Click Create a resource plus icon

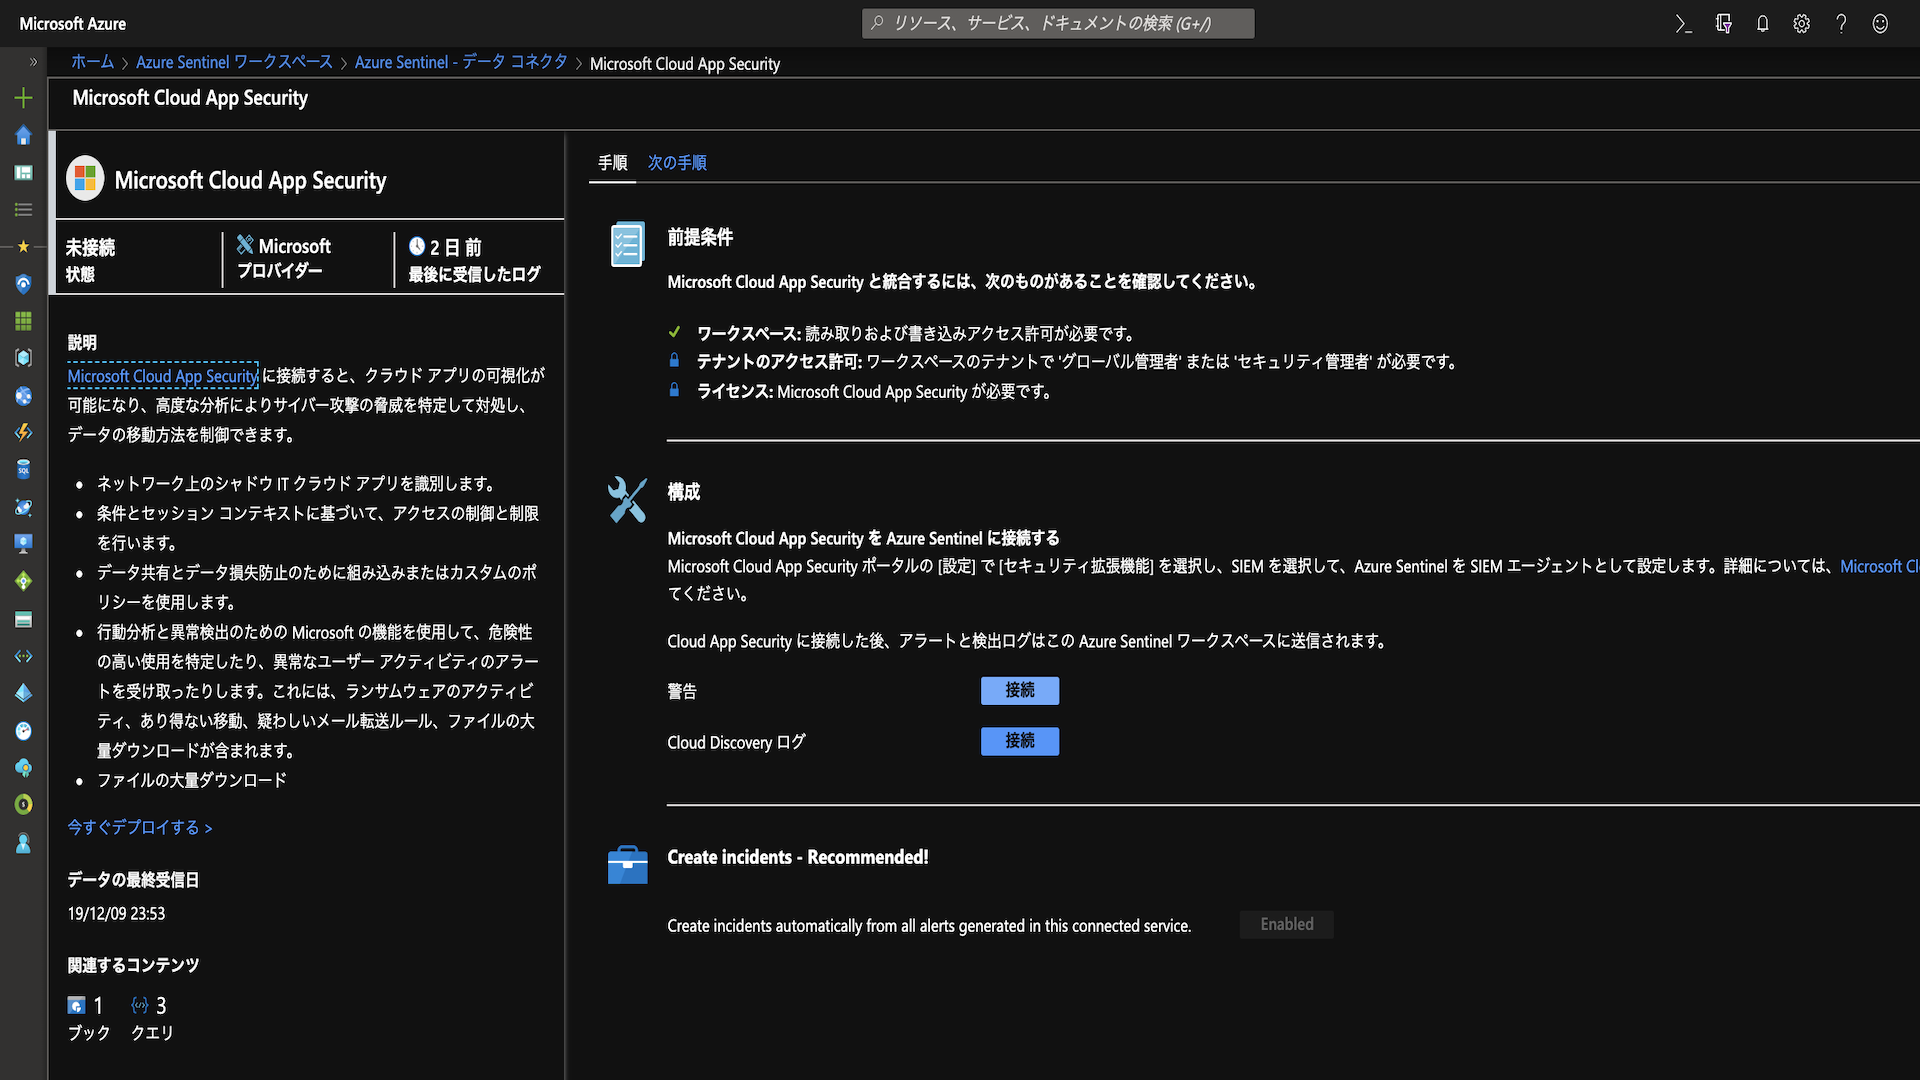tap(23, 98)
